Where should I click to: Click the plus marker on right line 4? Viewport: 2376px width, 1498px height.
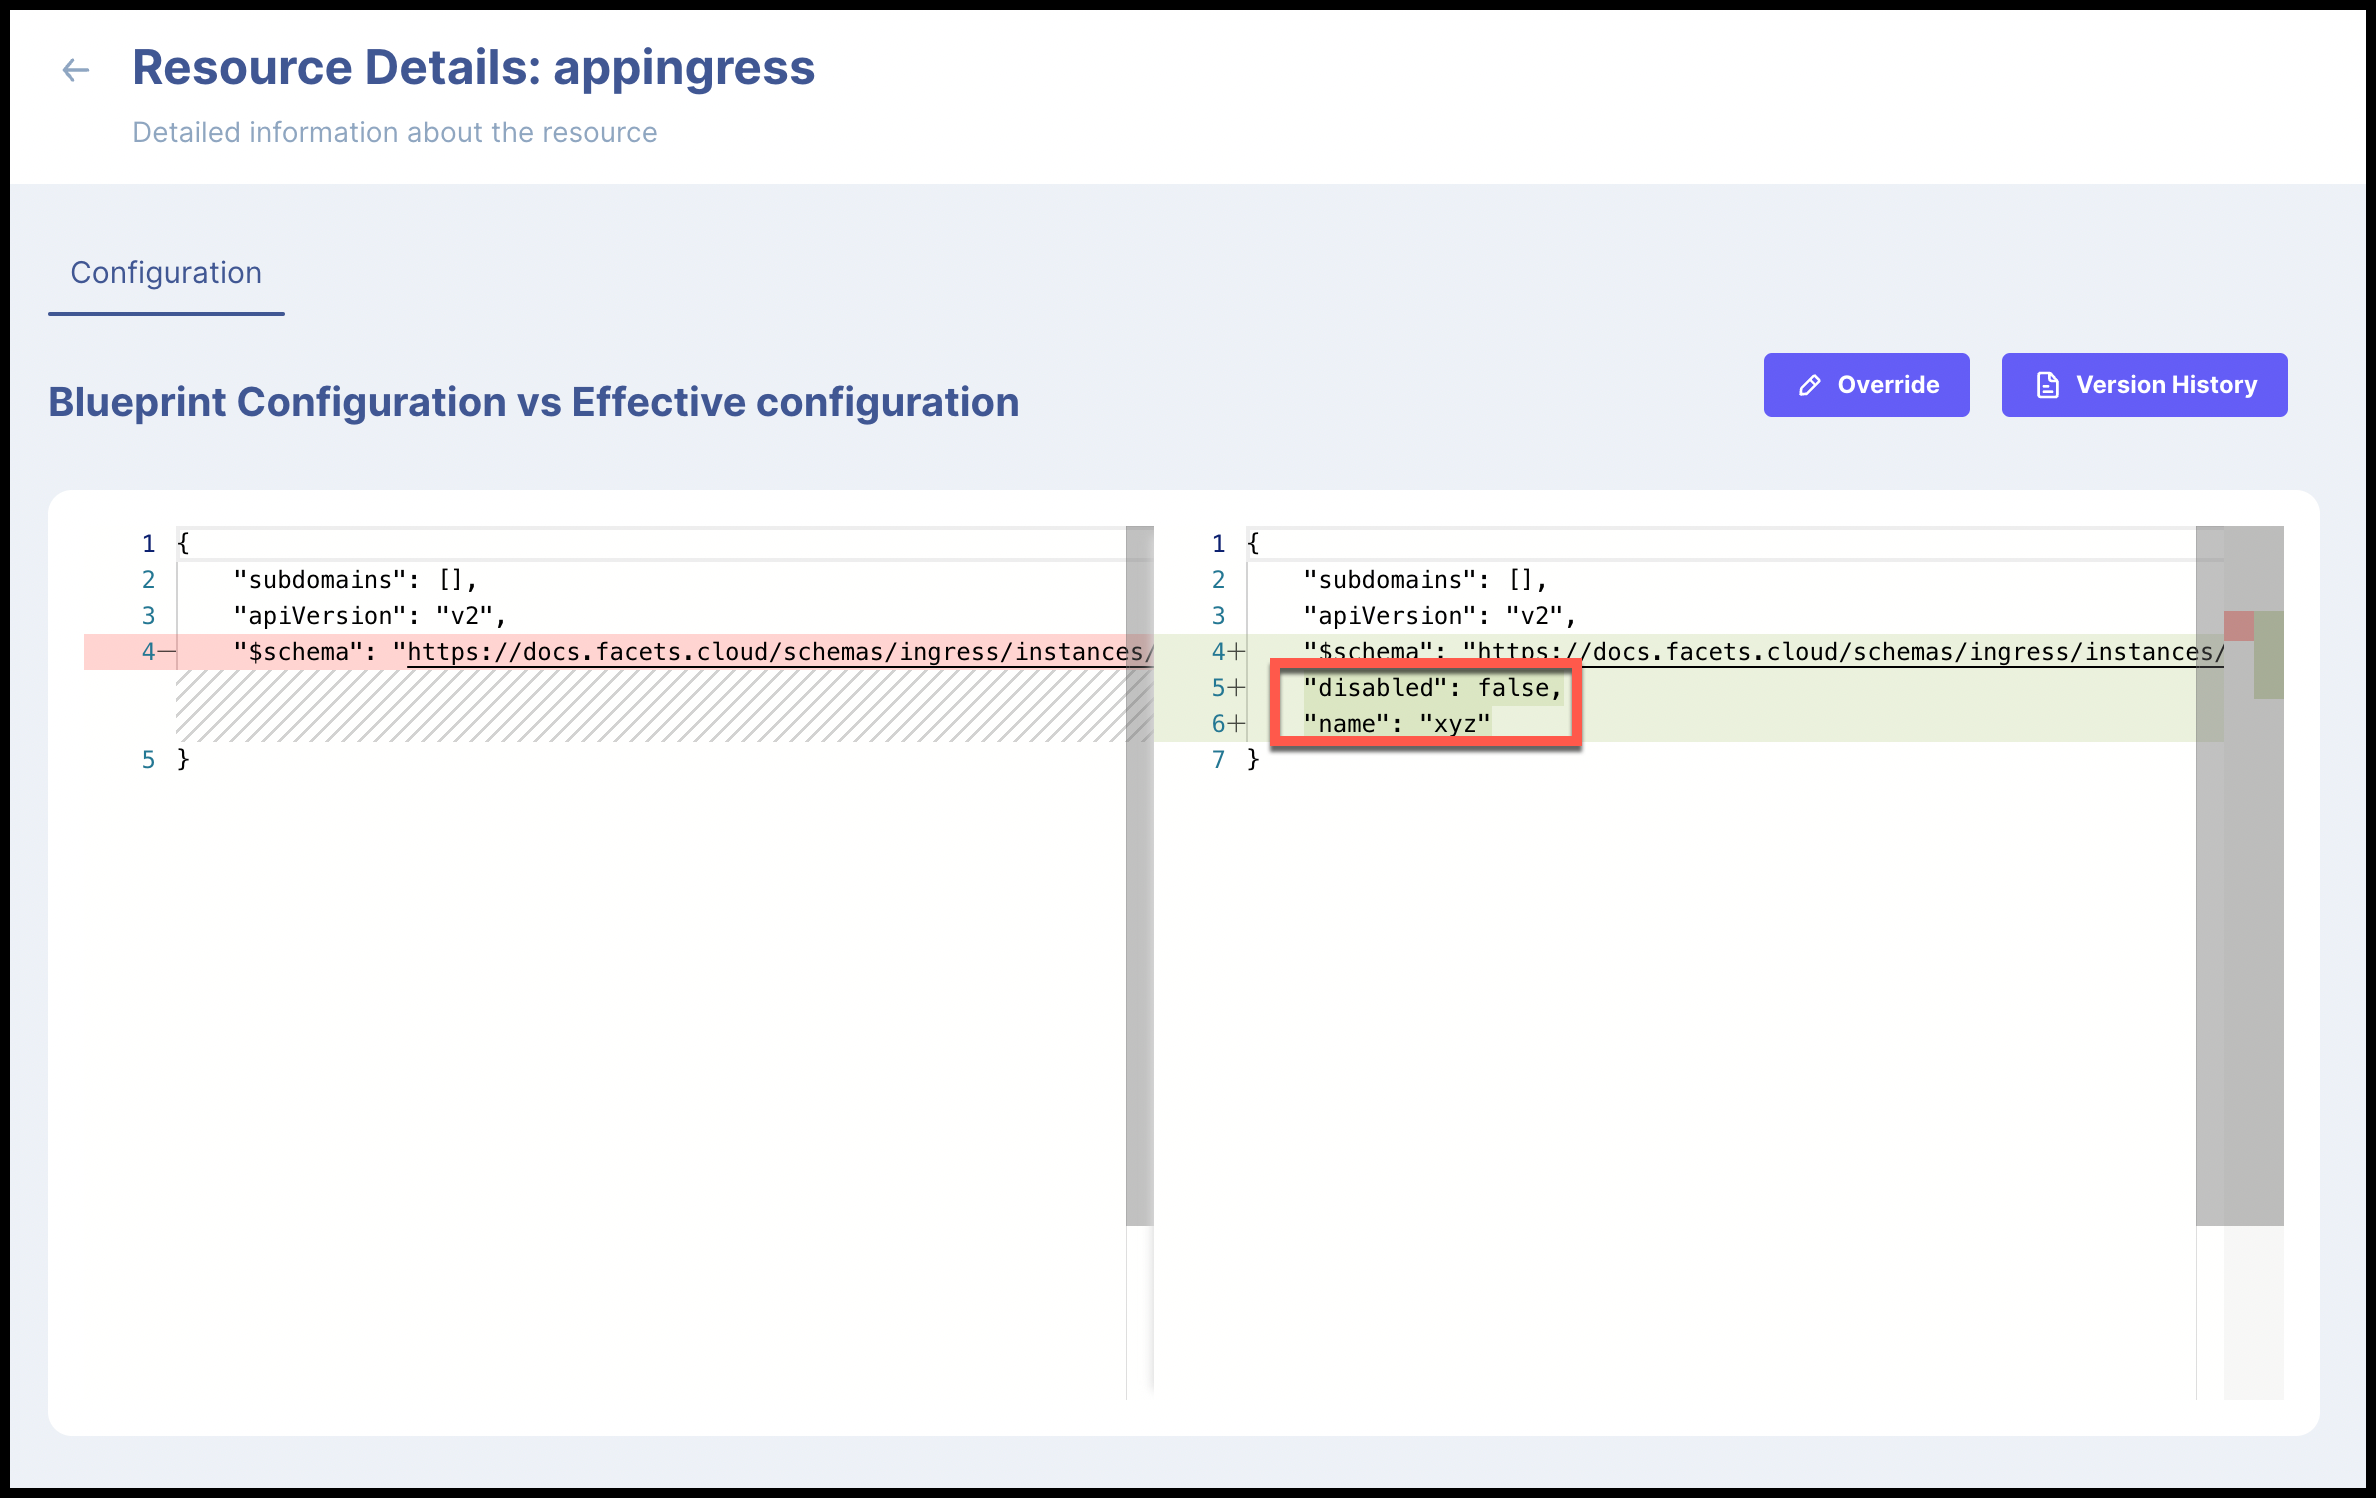point(1237,652)
